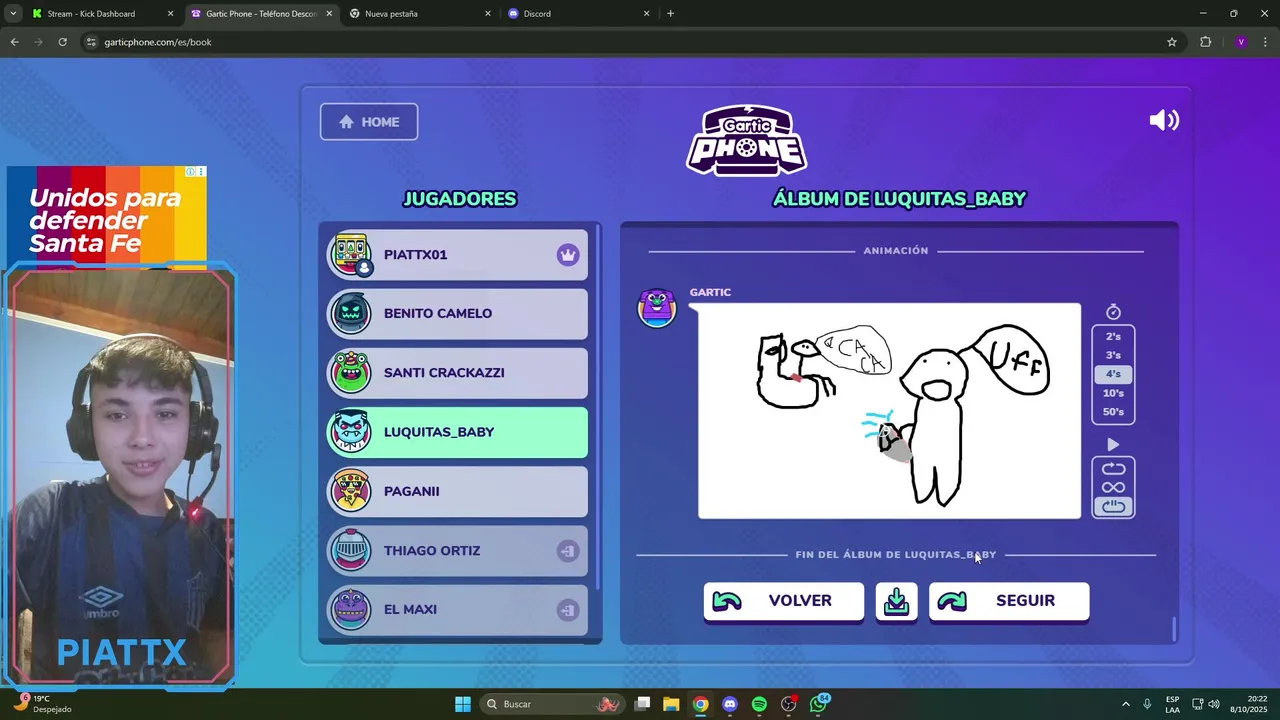Viewport: 1280px width, 720px height.
Task: Set animation speed to 50's
Action: tap(1113, 412)
